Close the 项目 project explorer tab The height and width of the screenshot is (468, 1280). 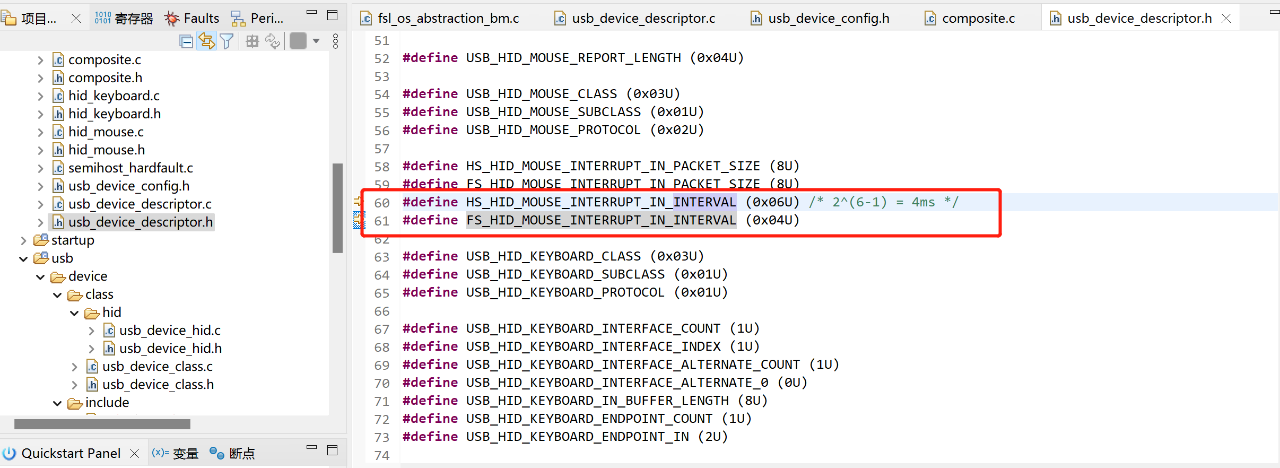click(76, 18)
